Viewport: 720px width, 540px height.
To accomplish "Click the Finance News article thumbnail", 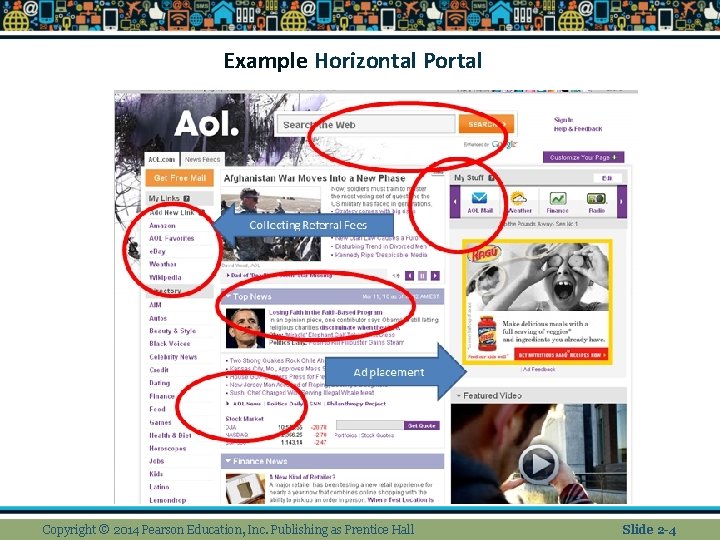I will point(245,489).
